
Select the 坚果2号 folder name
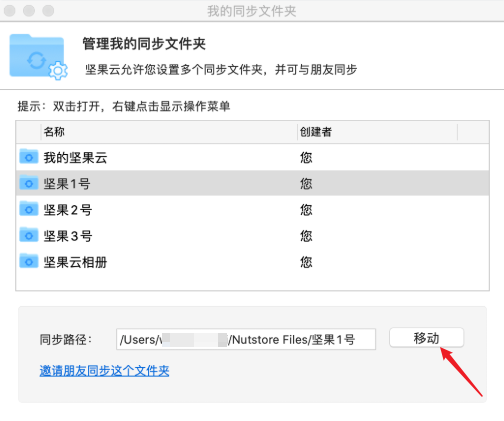[68, 210]
